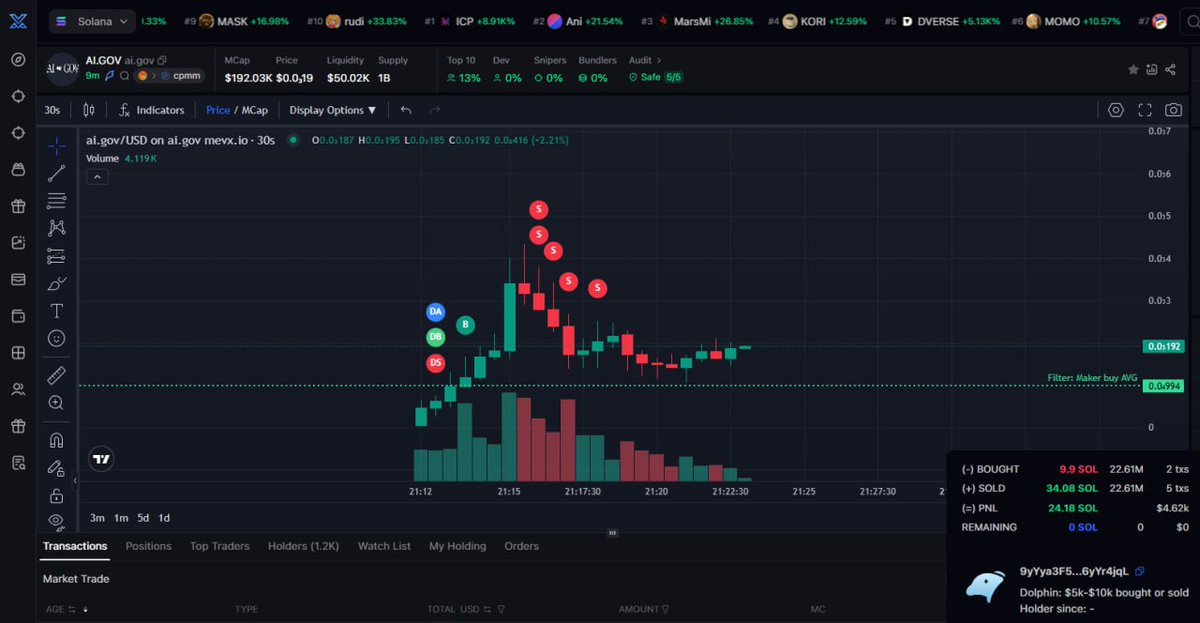1200x623 pixels.
Task: Expand the Display Options dropdown
Action: point(333,110)
